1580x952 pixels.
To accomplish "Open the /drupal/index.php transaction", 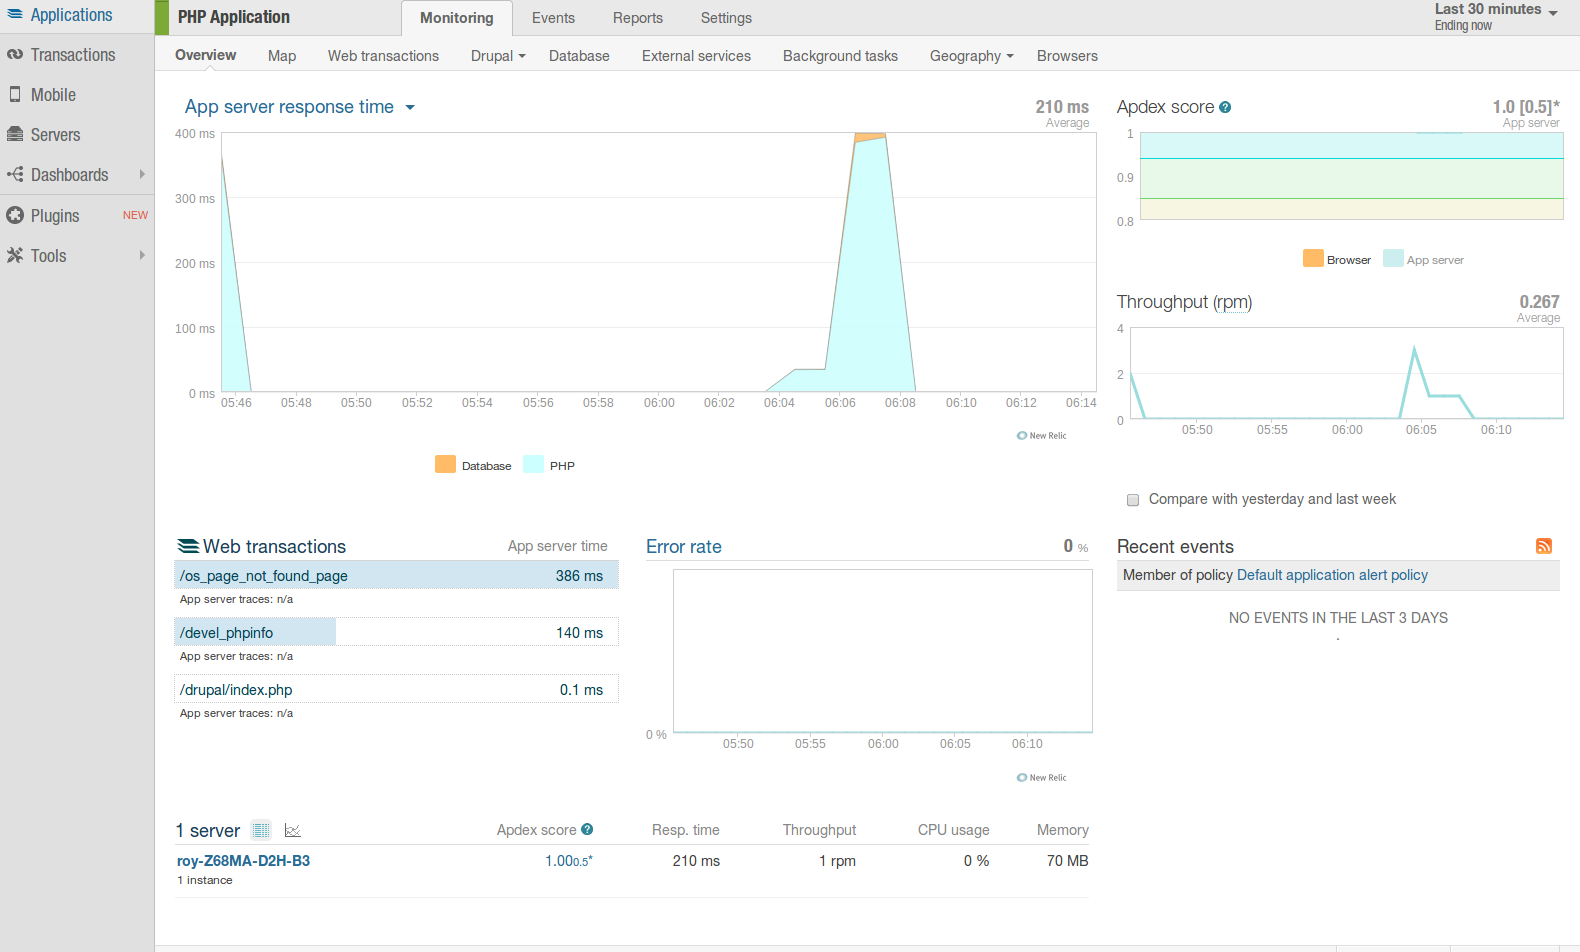I will click(396, 689).
